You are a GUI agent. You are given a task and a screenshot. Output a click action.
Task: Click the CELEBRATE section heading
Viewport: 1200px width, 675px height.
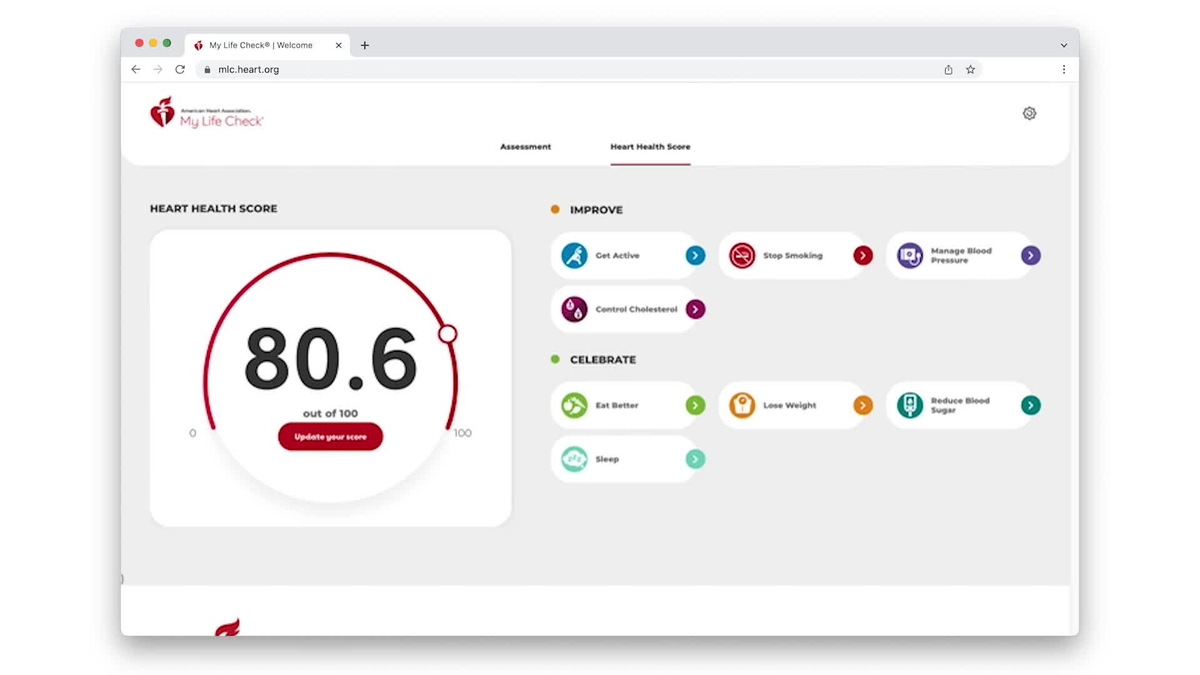point(603,360)
